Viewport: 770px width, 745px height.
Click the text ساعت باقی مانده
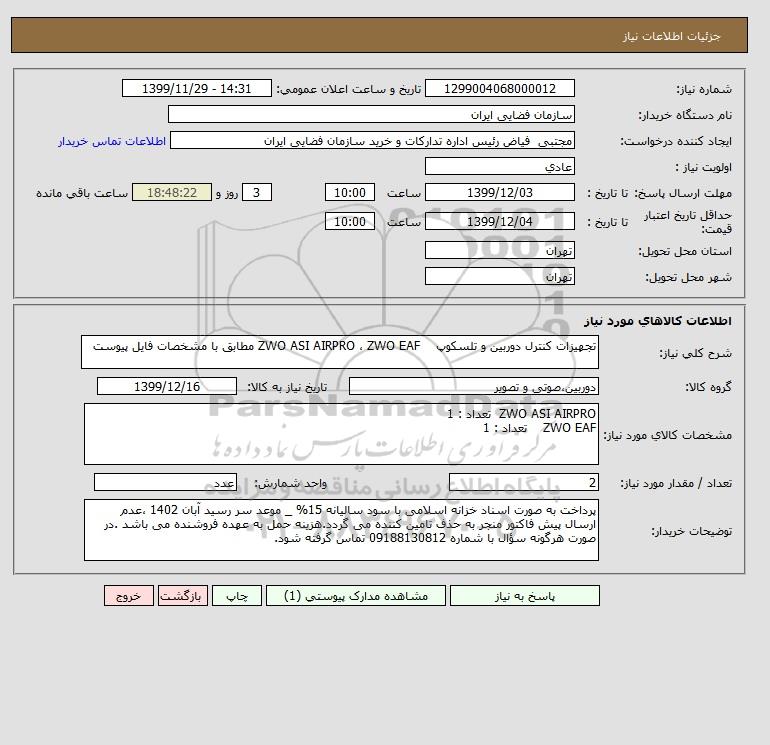click(82, 193)
